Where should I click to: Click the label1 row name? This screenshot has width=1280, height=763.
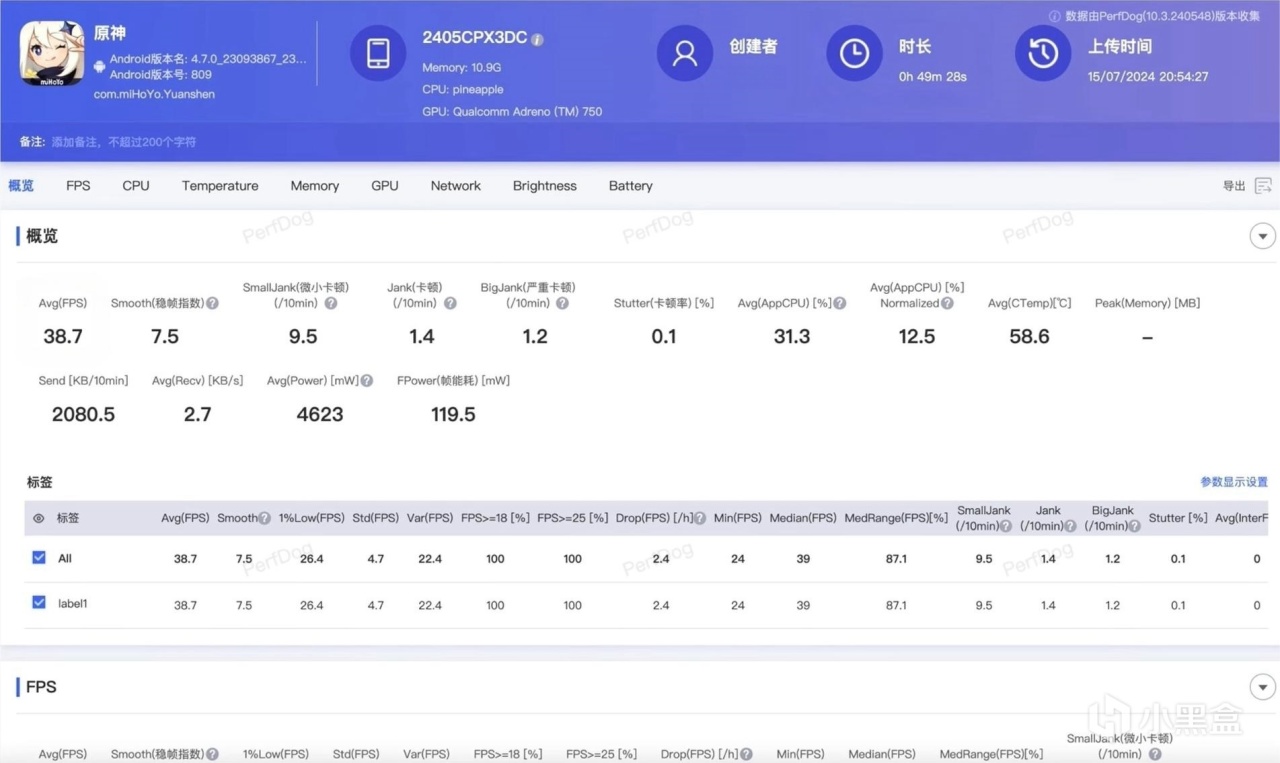coord(73,603)
